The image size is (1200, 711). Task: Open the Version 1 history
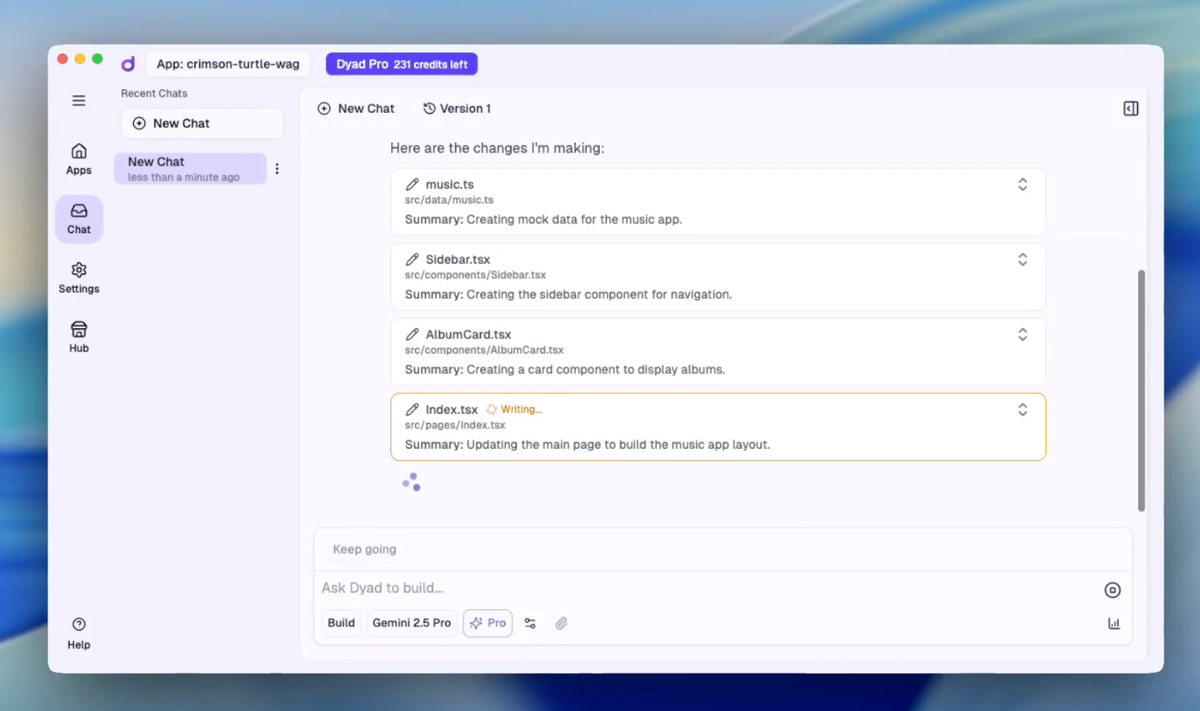pyautogui.click(x=457, y=108)
